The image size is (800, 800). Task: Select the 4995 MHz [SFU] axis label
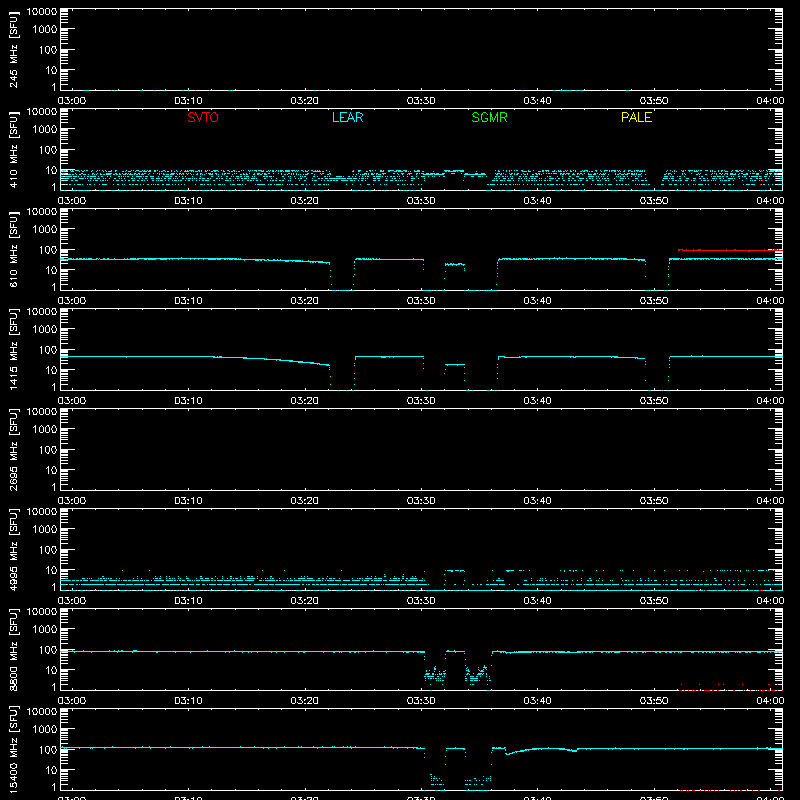coord(13,549)
